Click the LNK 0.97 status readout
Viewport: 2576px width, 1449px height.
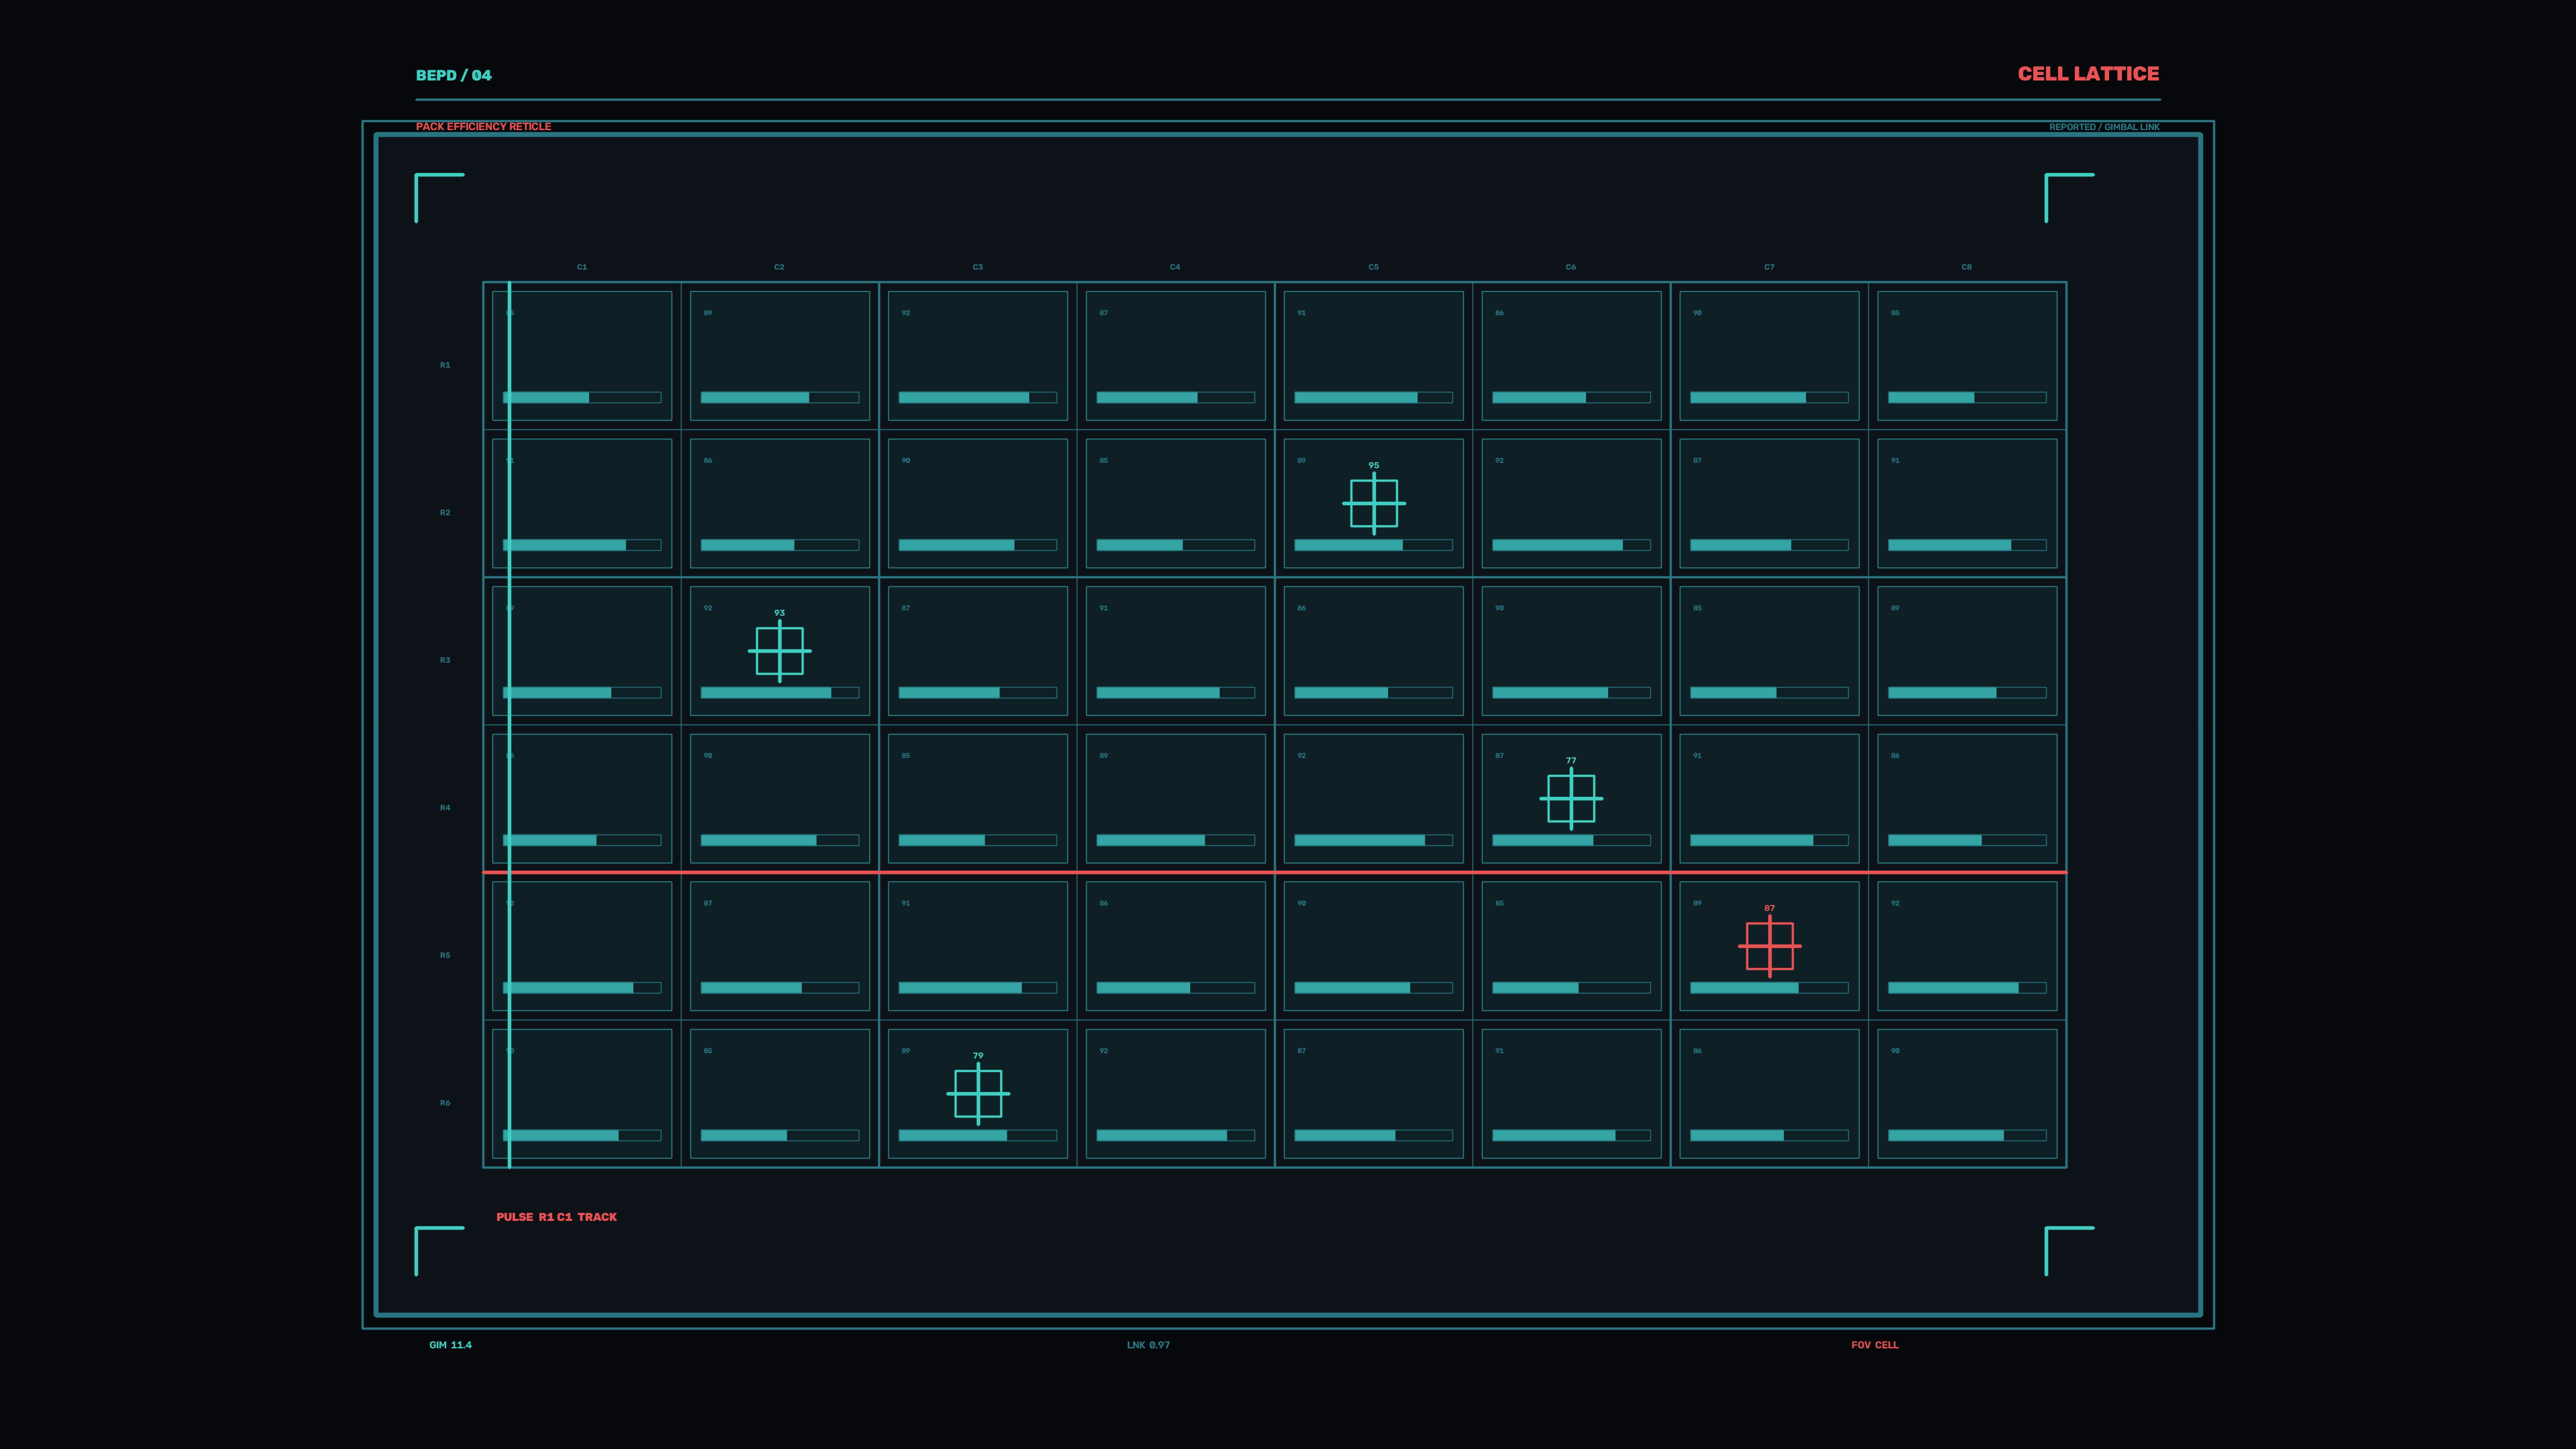pyautogui.click(x=1148, y=1345)
